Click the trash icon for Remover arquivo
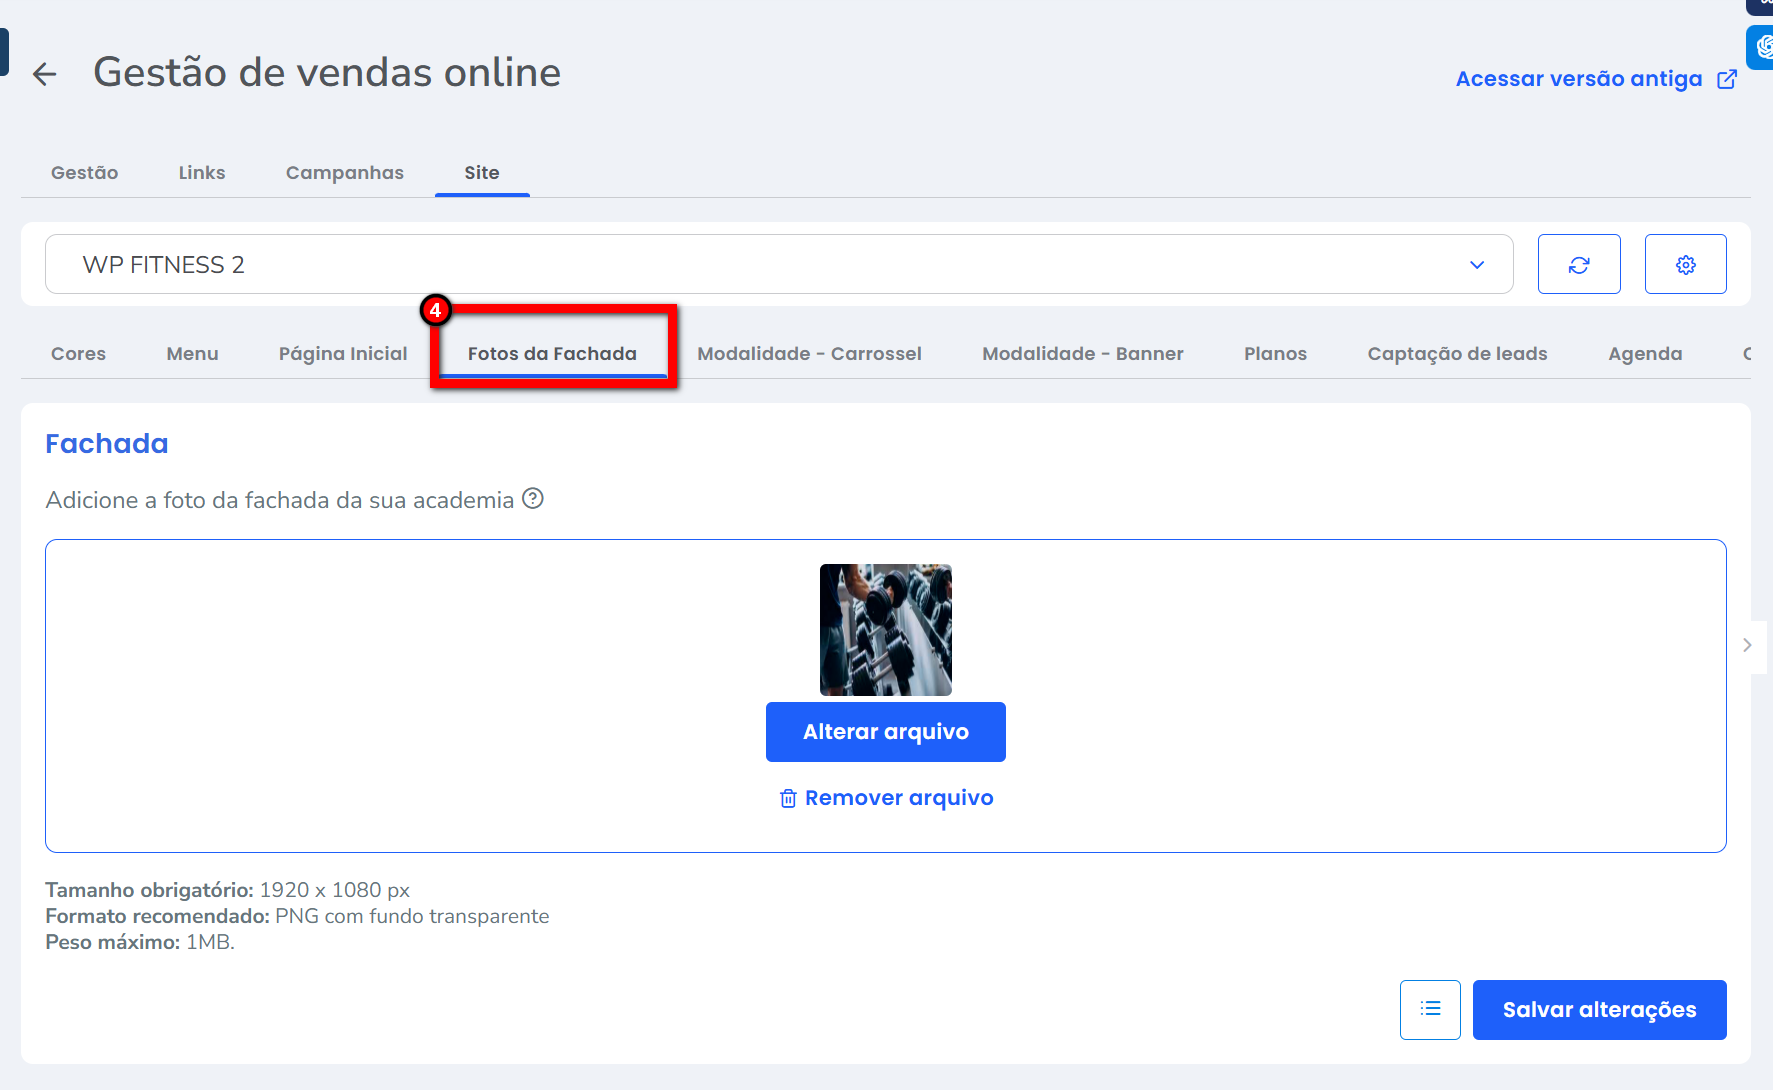The width and height of the screenshot is (1773, 1090). click(788, 798)
